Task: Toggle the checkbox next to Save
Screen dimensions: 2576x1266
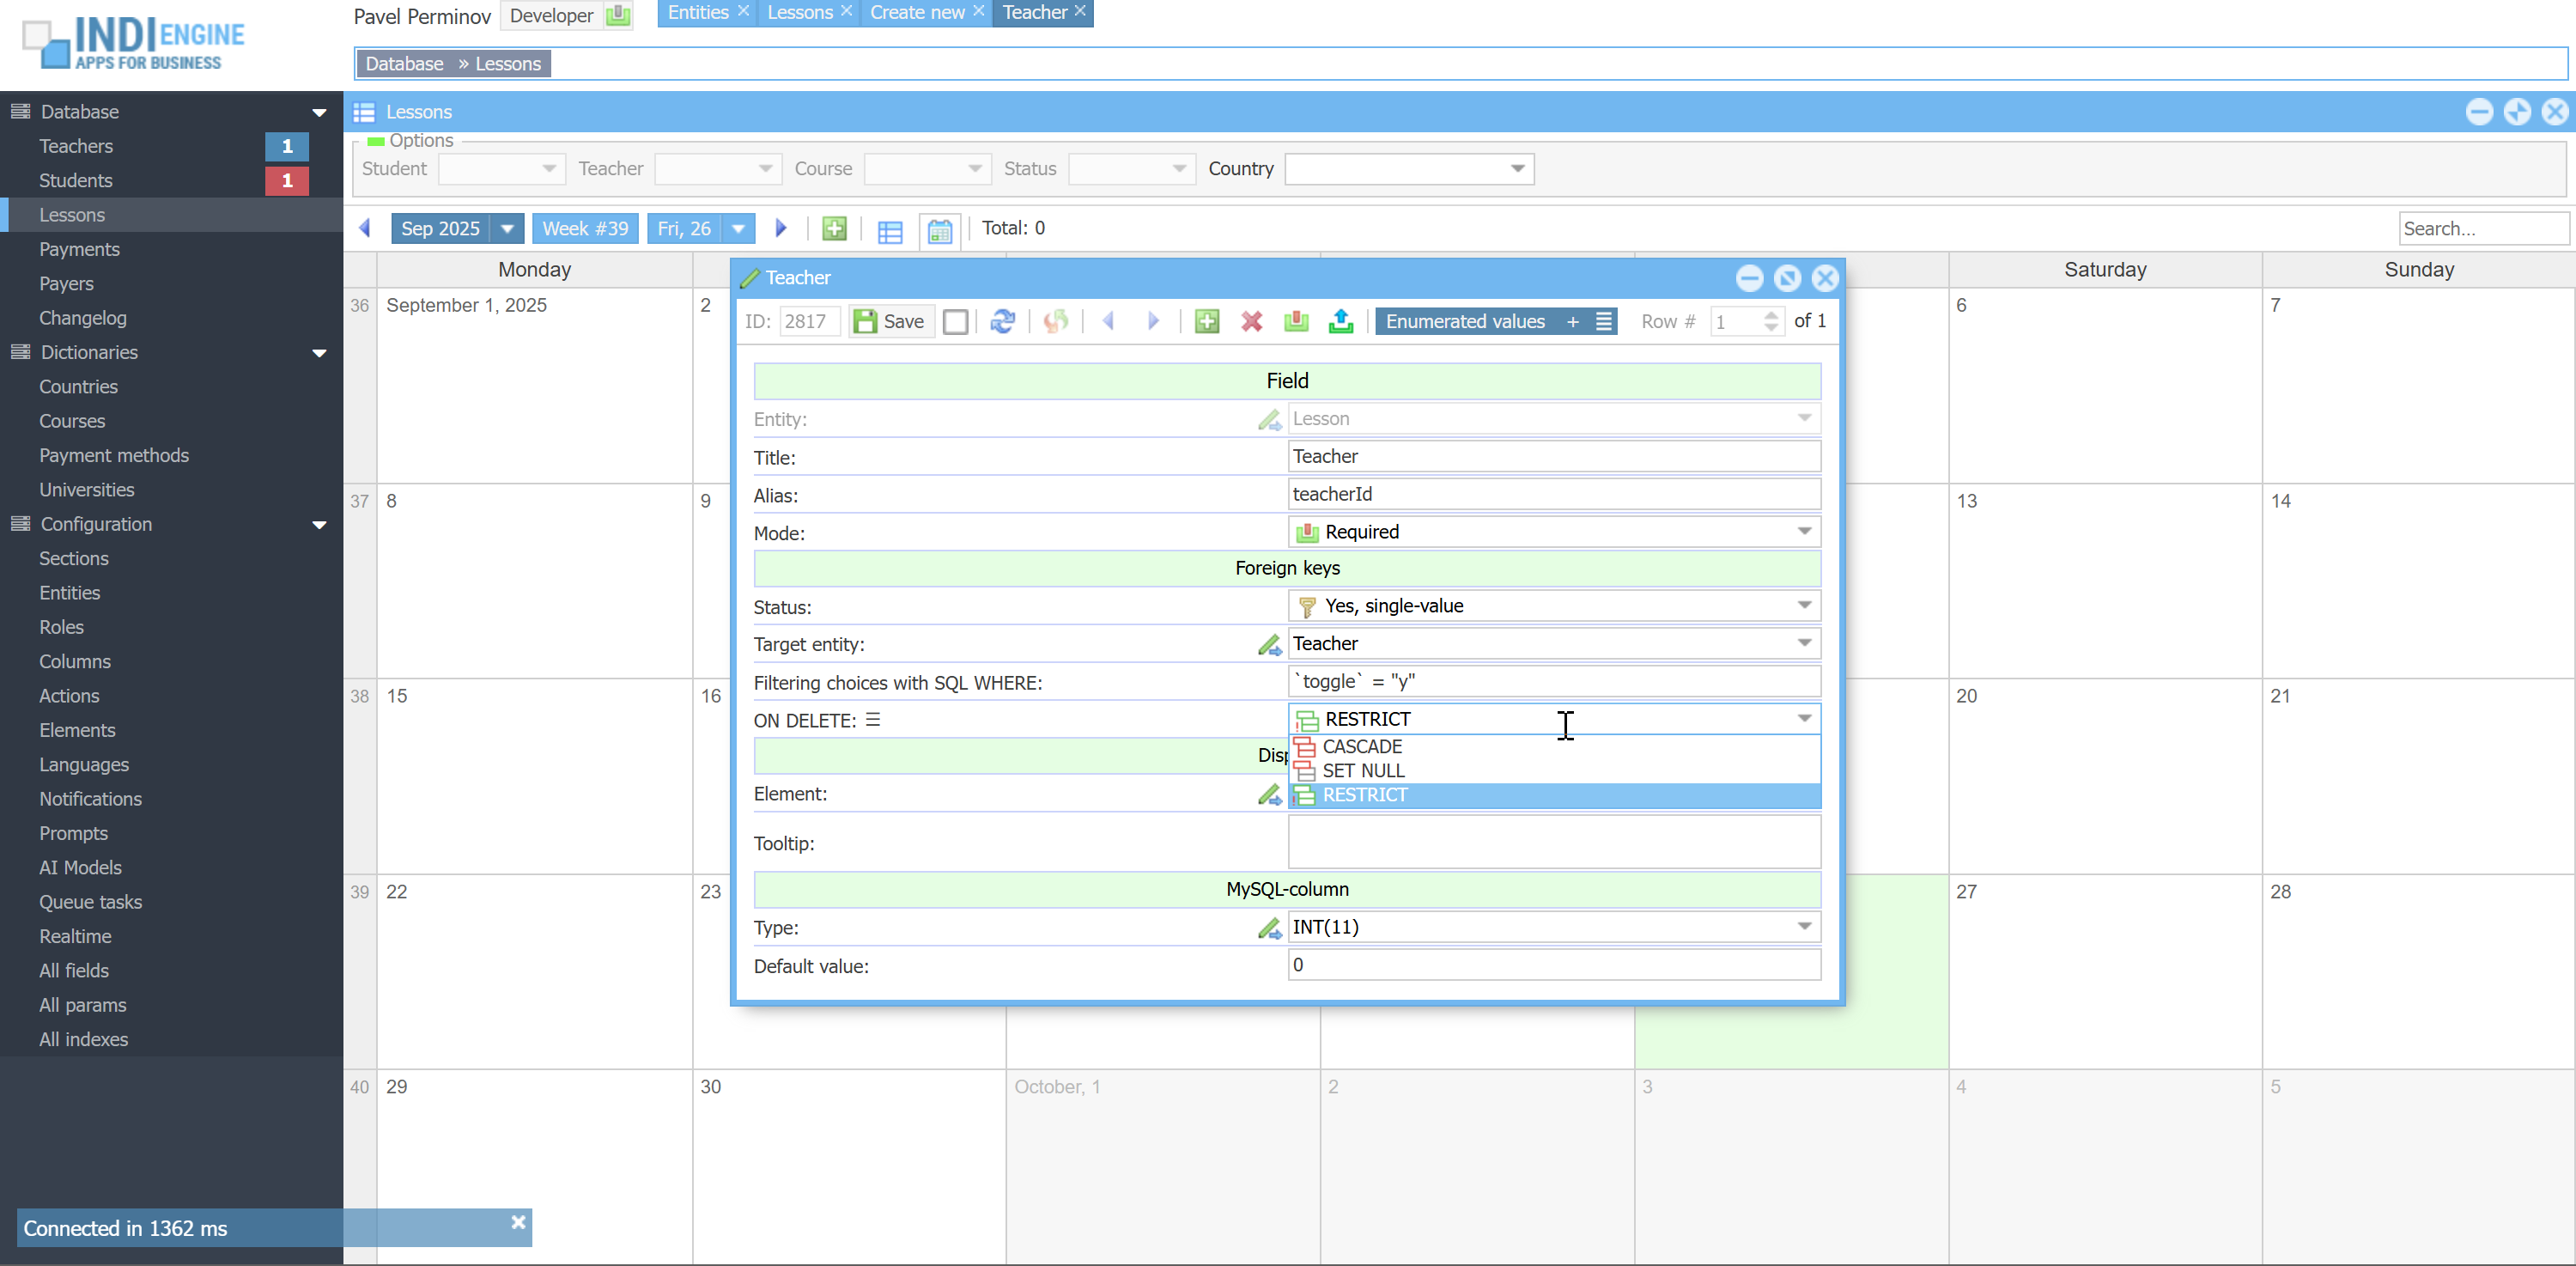Action: click(x=955, y=321)
